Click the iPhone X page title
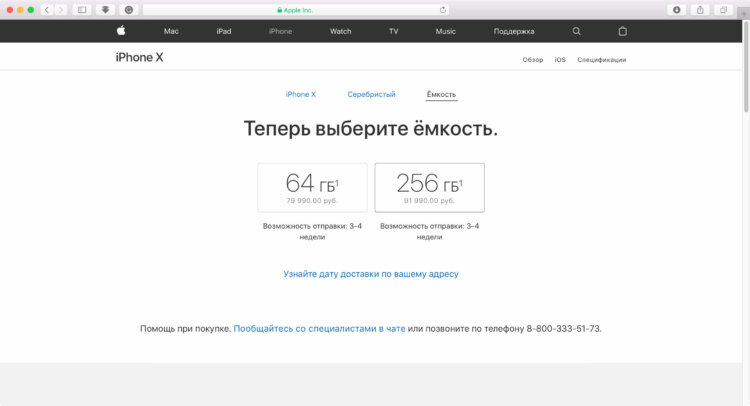The width and height of the screenshot is (750, 406). [139, 57]
